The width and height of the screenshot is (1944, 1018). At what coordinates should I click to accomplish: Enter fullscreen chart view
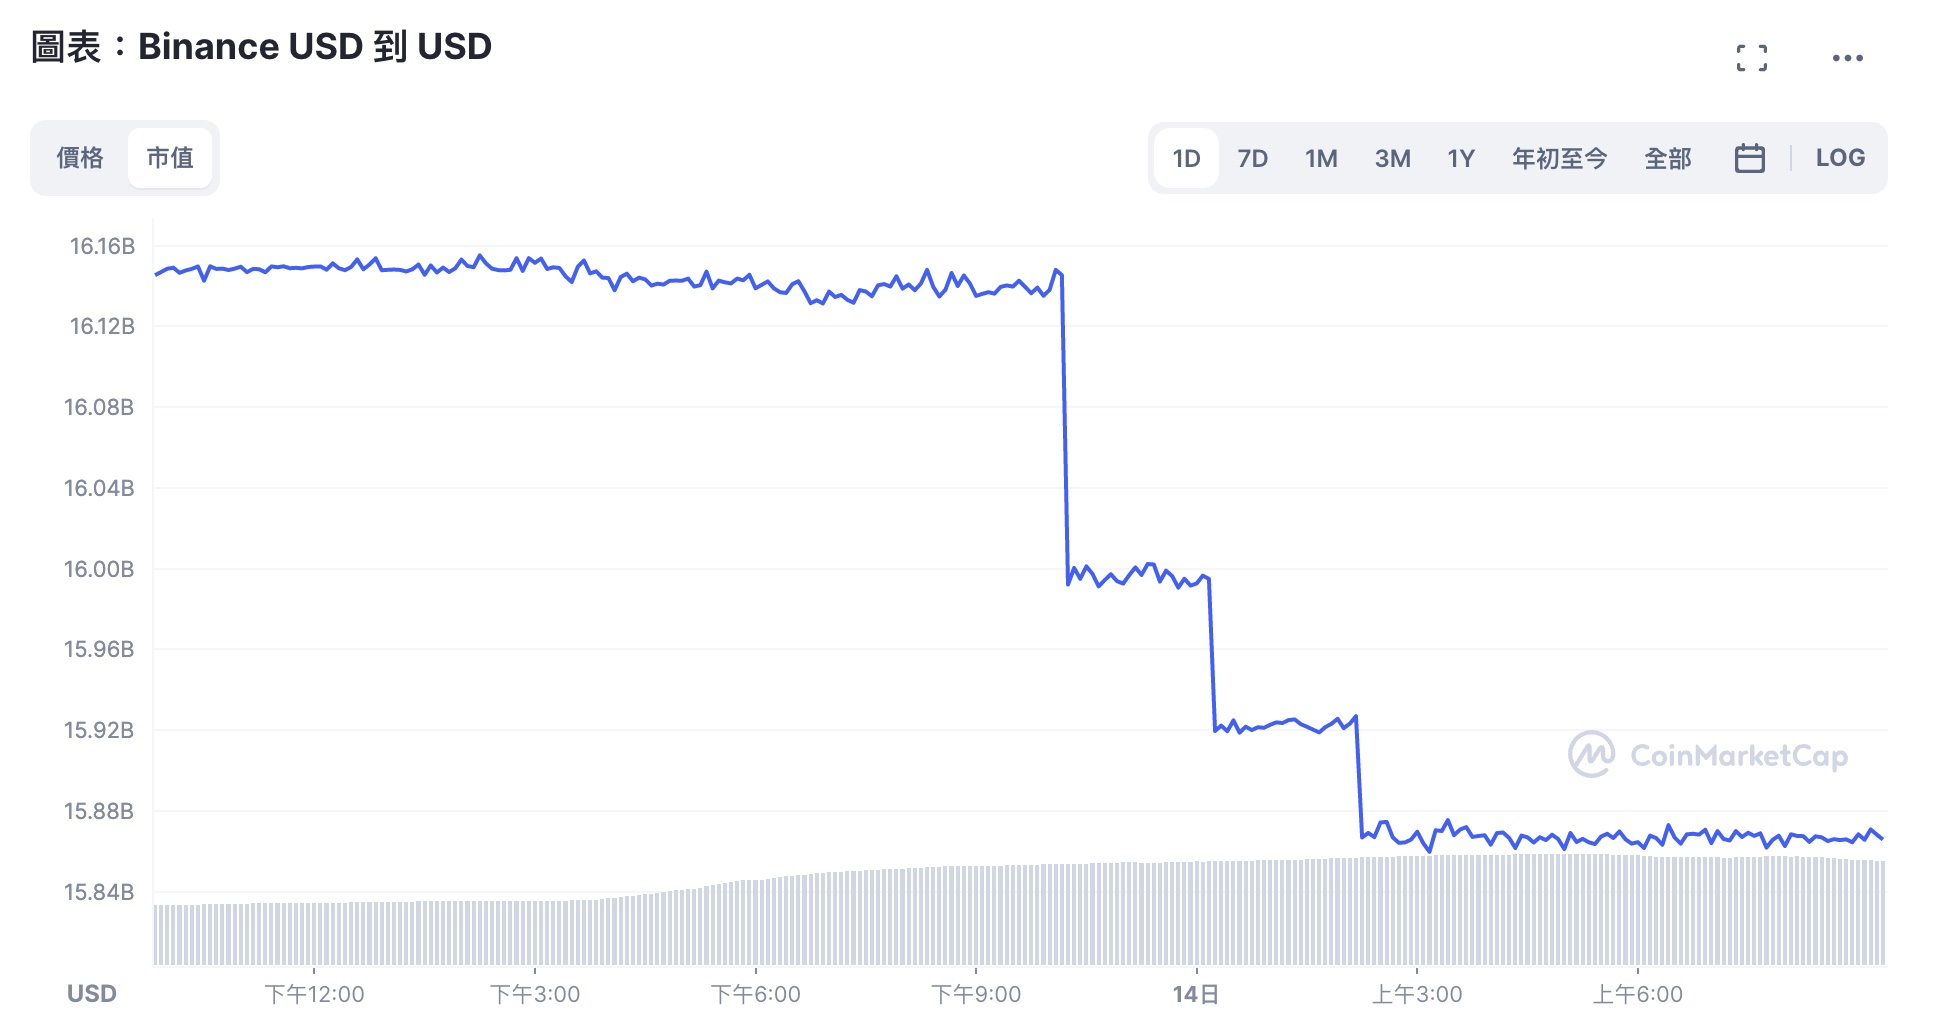[1751, 58]
